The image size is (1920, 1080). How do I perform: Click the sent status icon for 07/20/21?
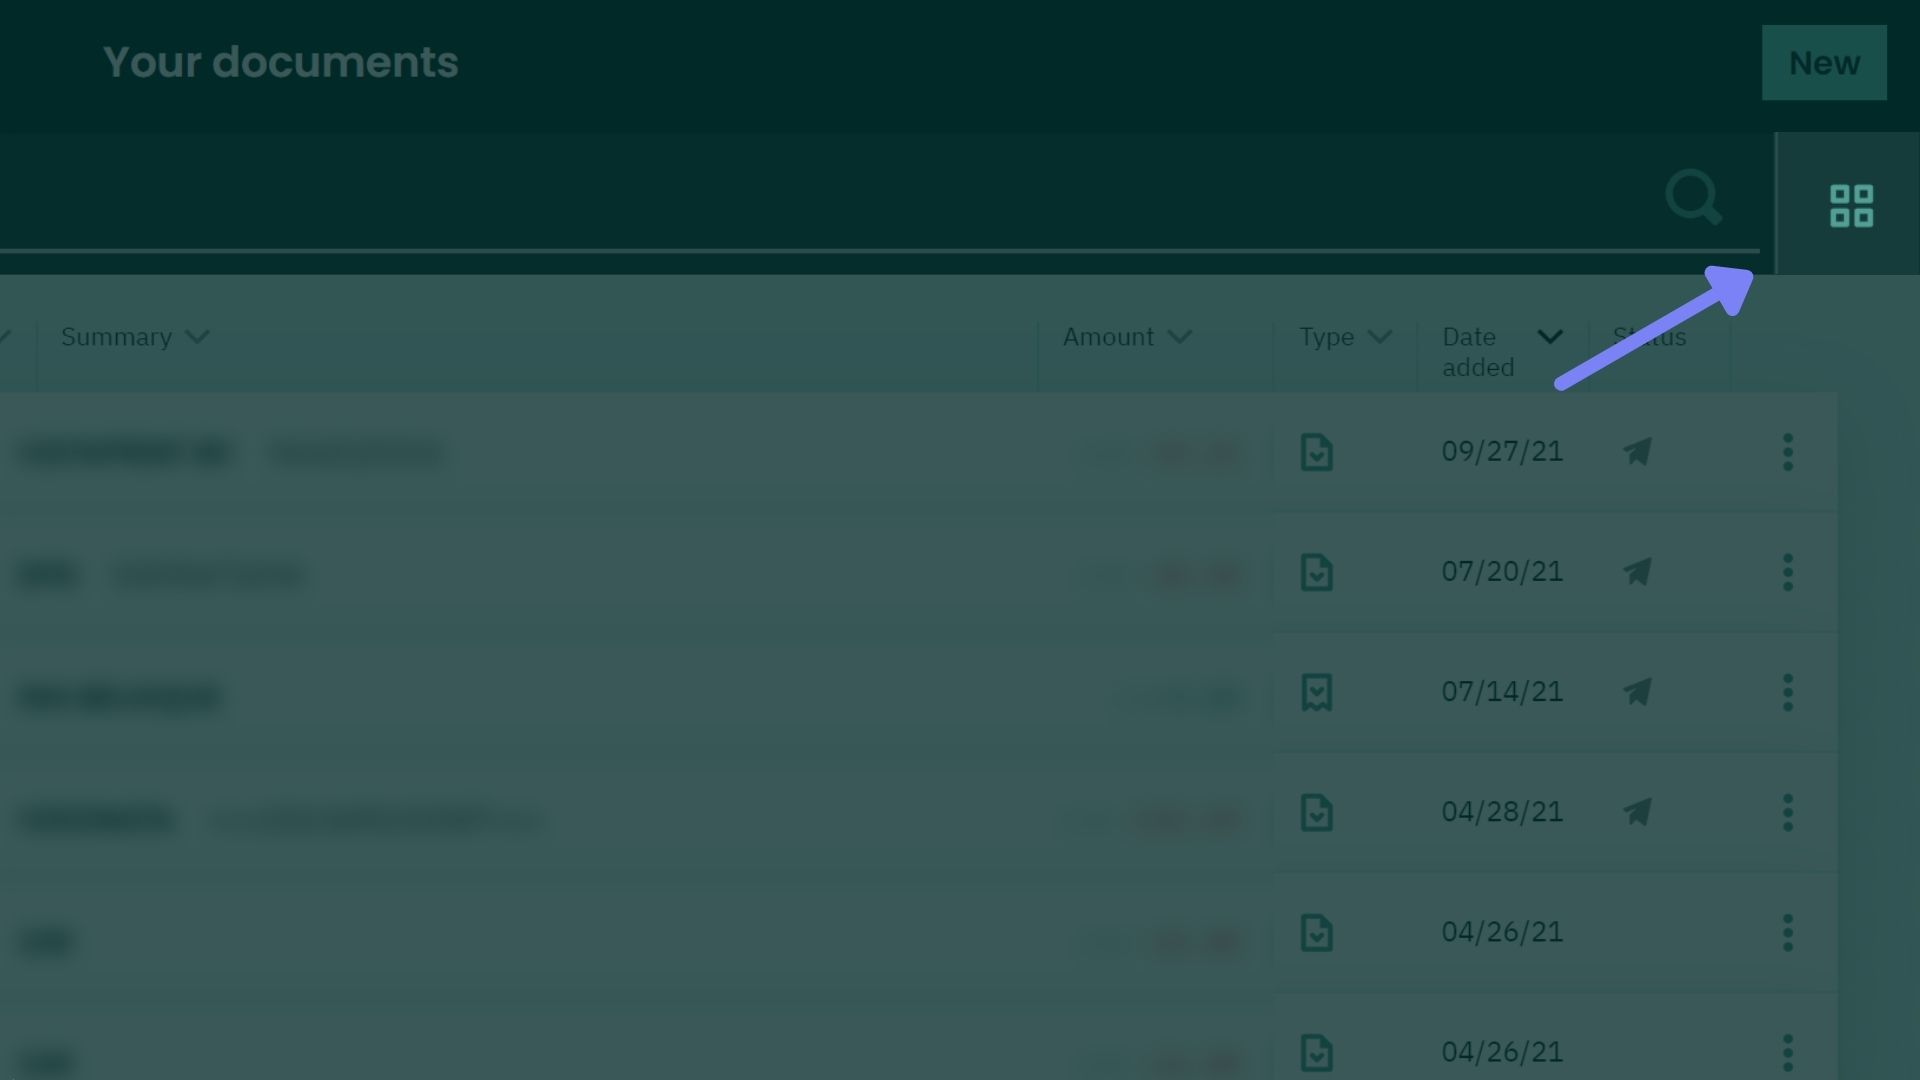click(x=1637, y=571)
